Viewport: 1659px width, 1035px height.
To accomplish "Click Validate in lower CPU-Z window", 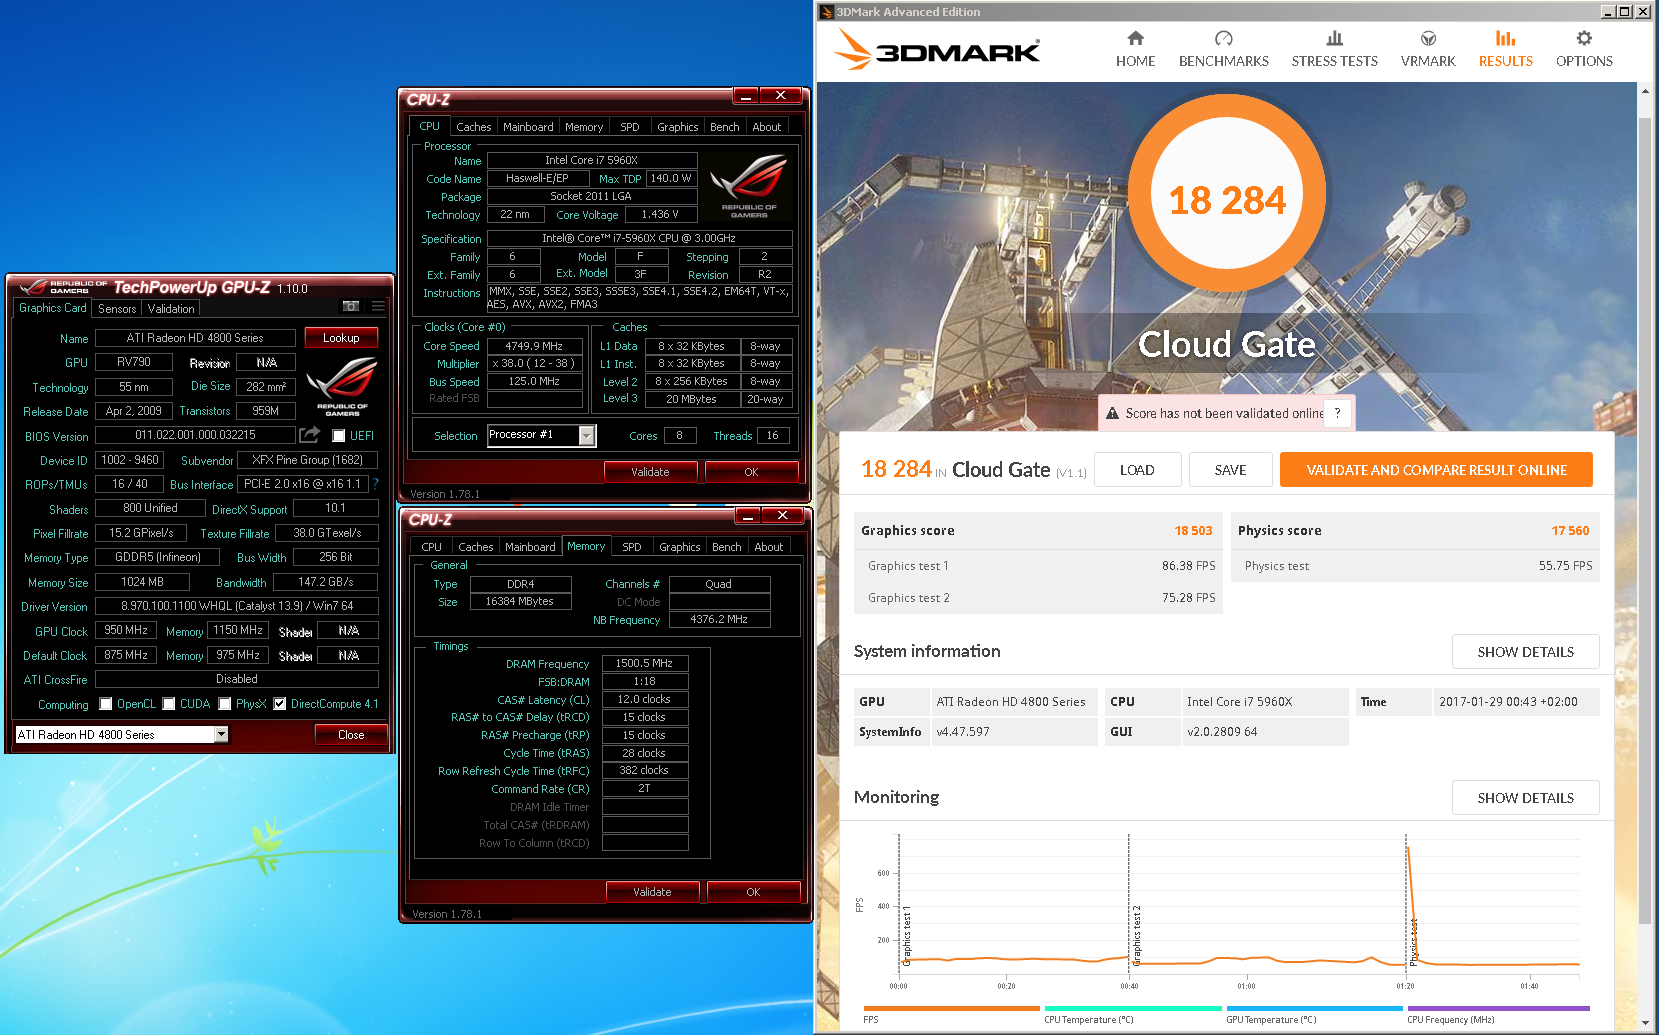I will [x=652, y=892].
